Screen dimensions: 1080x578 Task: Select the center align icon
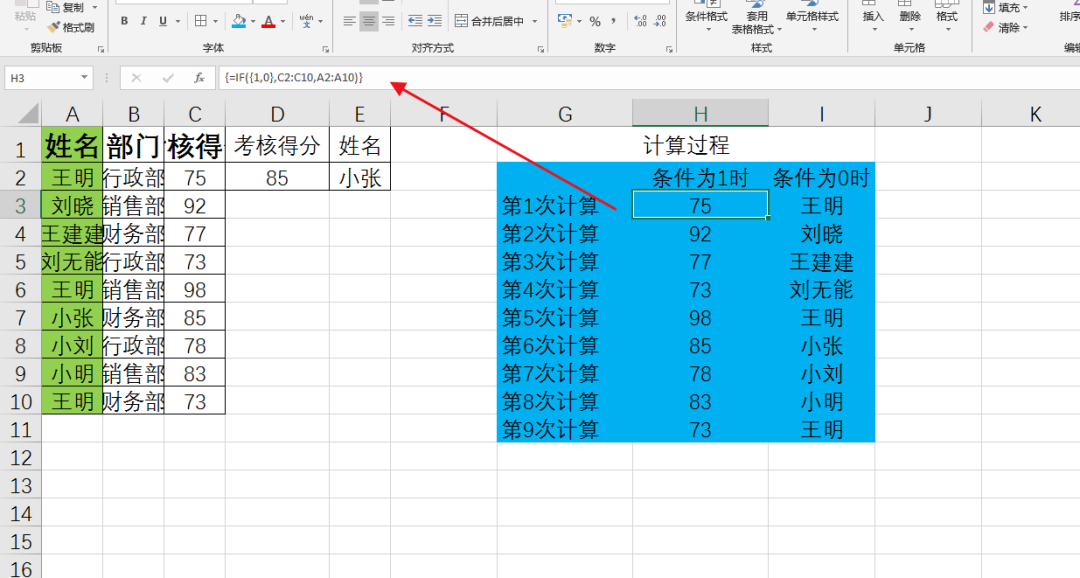click(x=369, y=21)
